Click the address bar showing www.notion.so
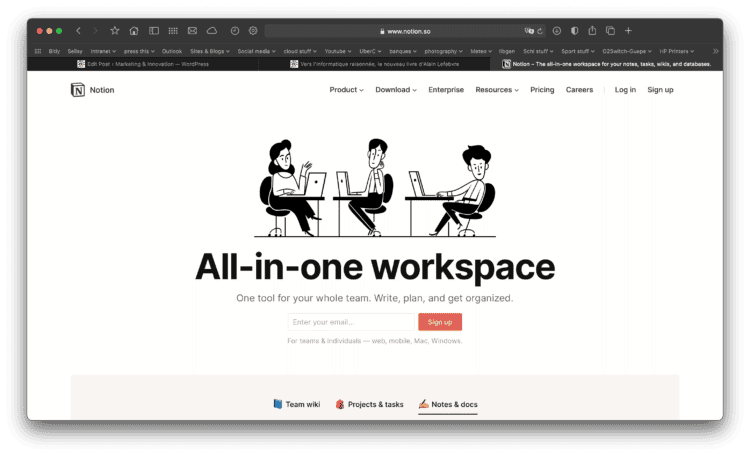This screenshot has width=750, height=456. click(x=405, y=31)
